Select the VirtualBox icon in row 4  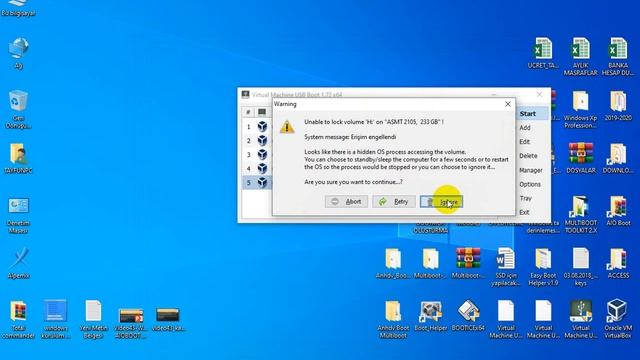coord(262,168)
